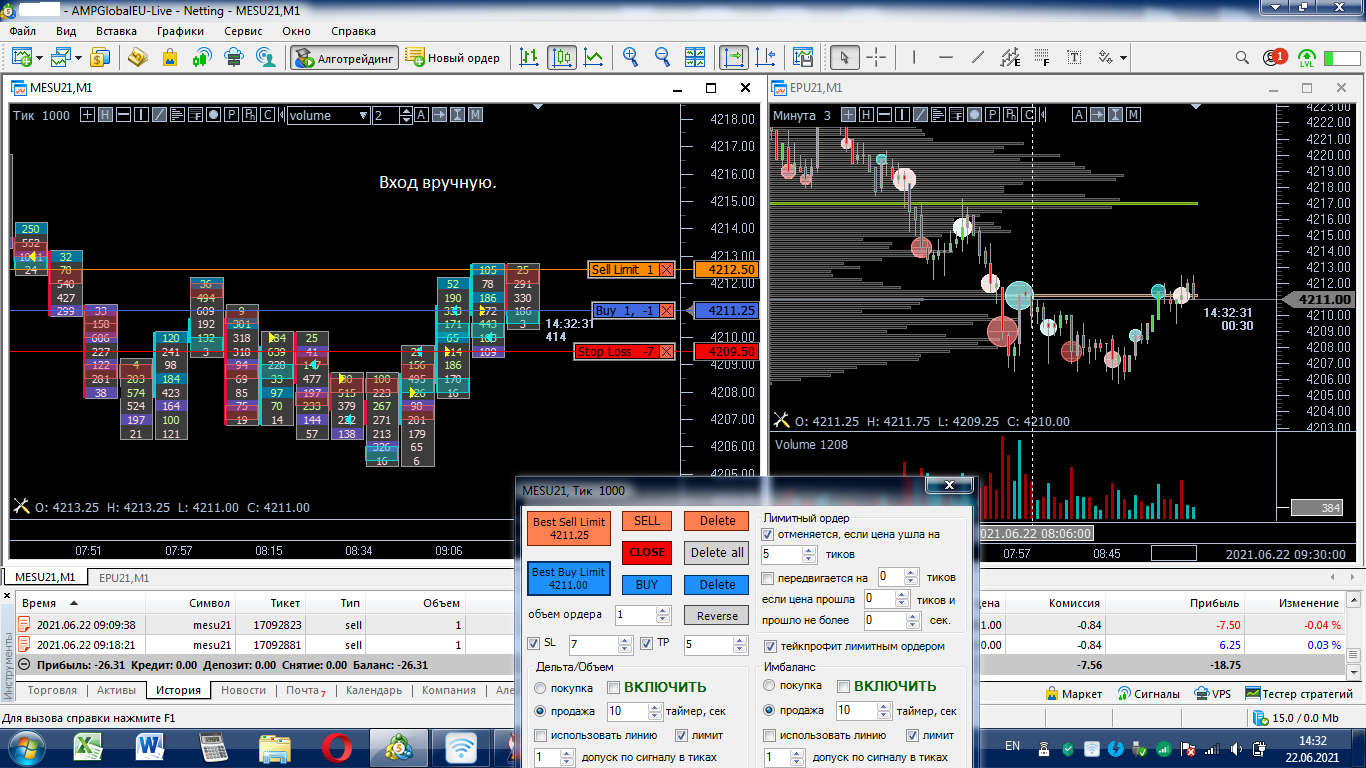The image size is (1366, 768).
Task: Select the equidistant channel tool
Action: [x=1010, y=58]
